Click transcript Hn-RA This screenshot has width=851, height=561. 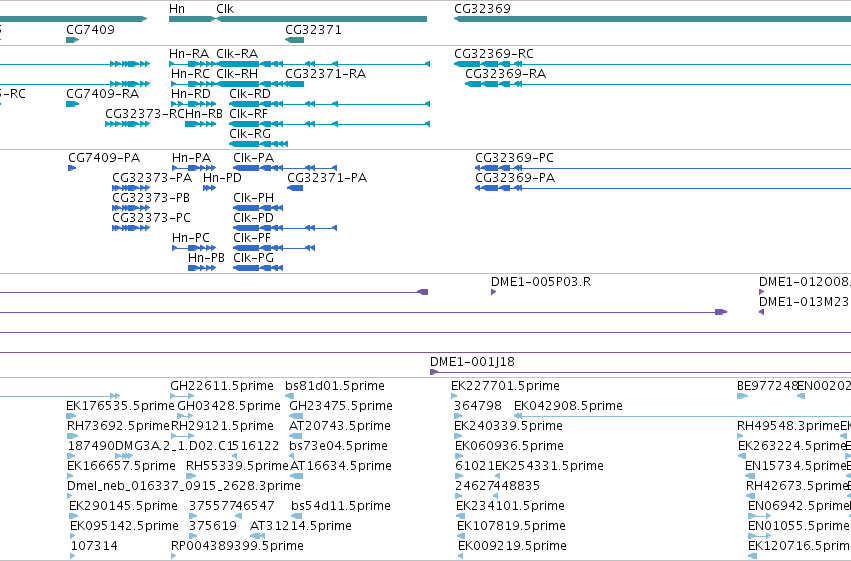[x=189, y=54]
